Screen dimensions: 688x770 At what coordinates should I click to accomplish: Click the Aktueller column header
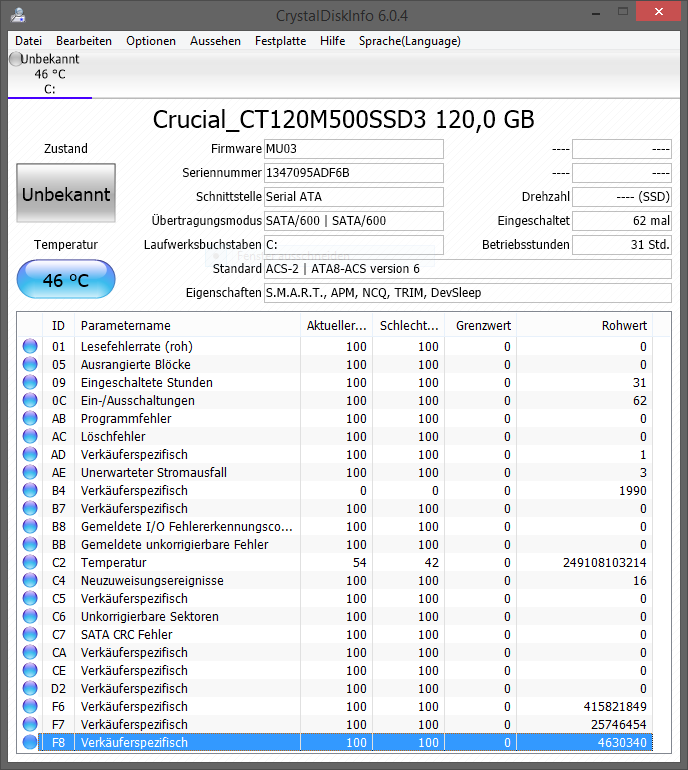[336, 326]
